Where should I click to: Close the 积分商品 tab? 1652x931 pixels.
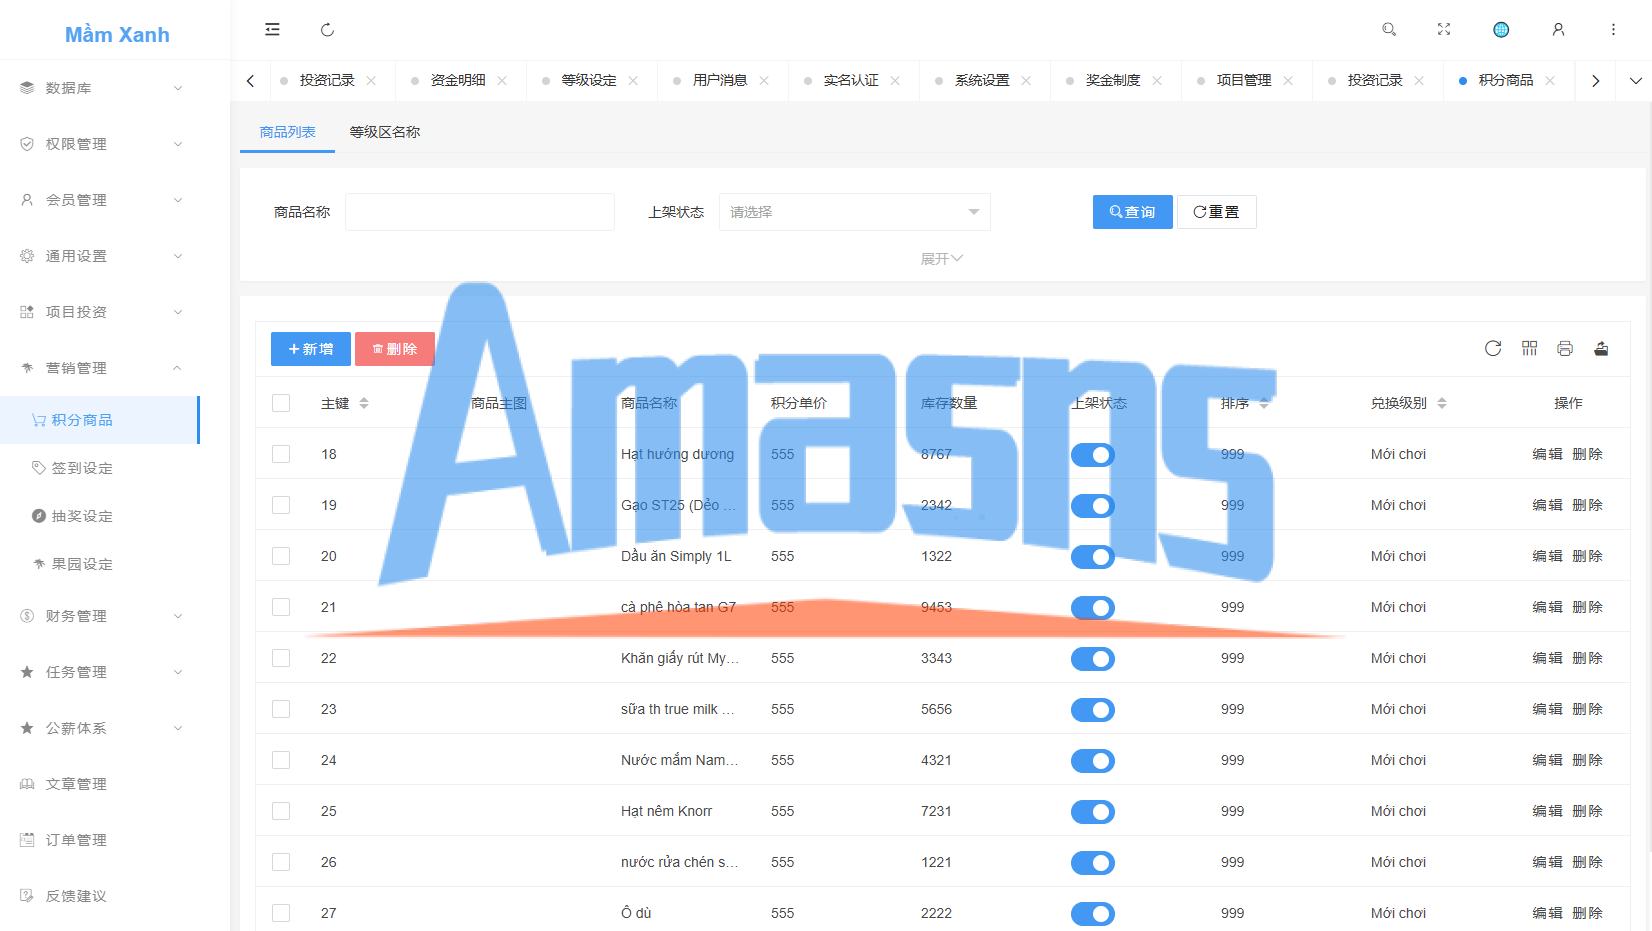coord(1550,81)
